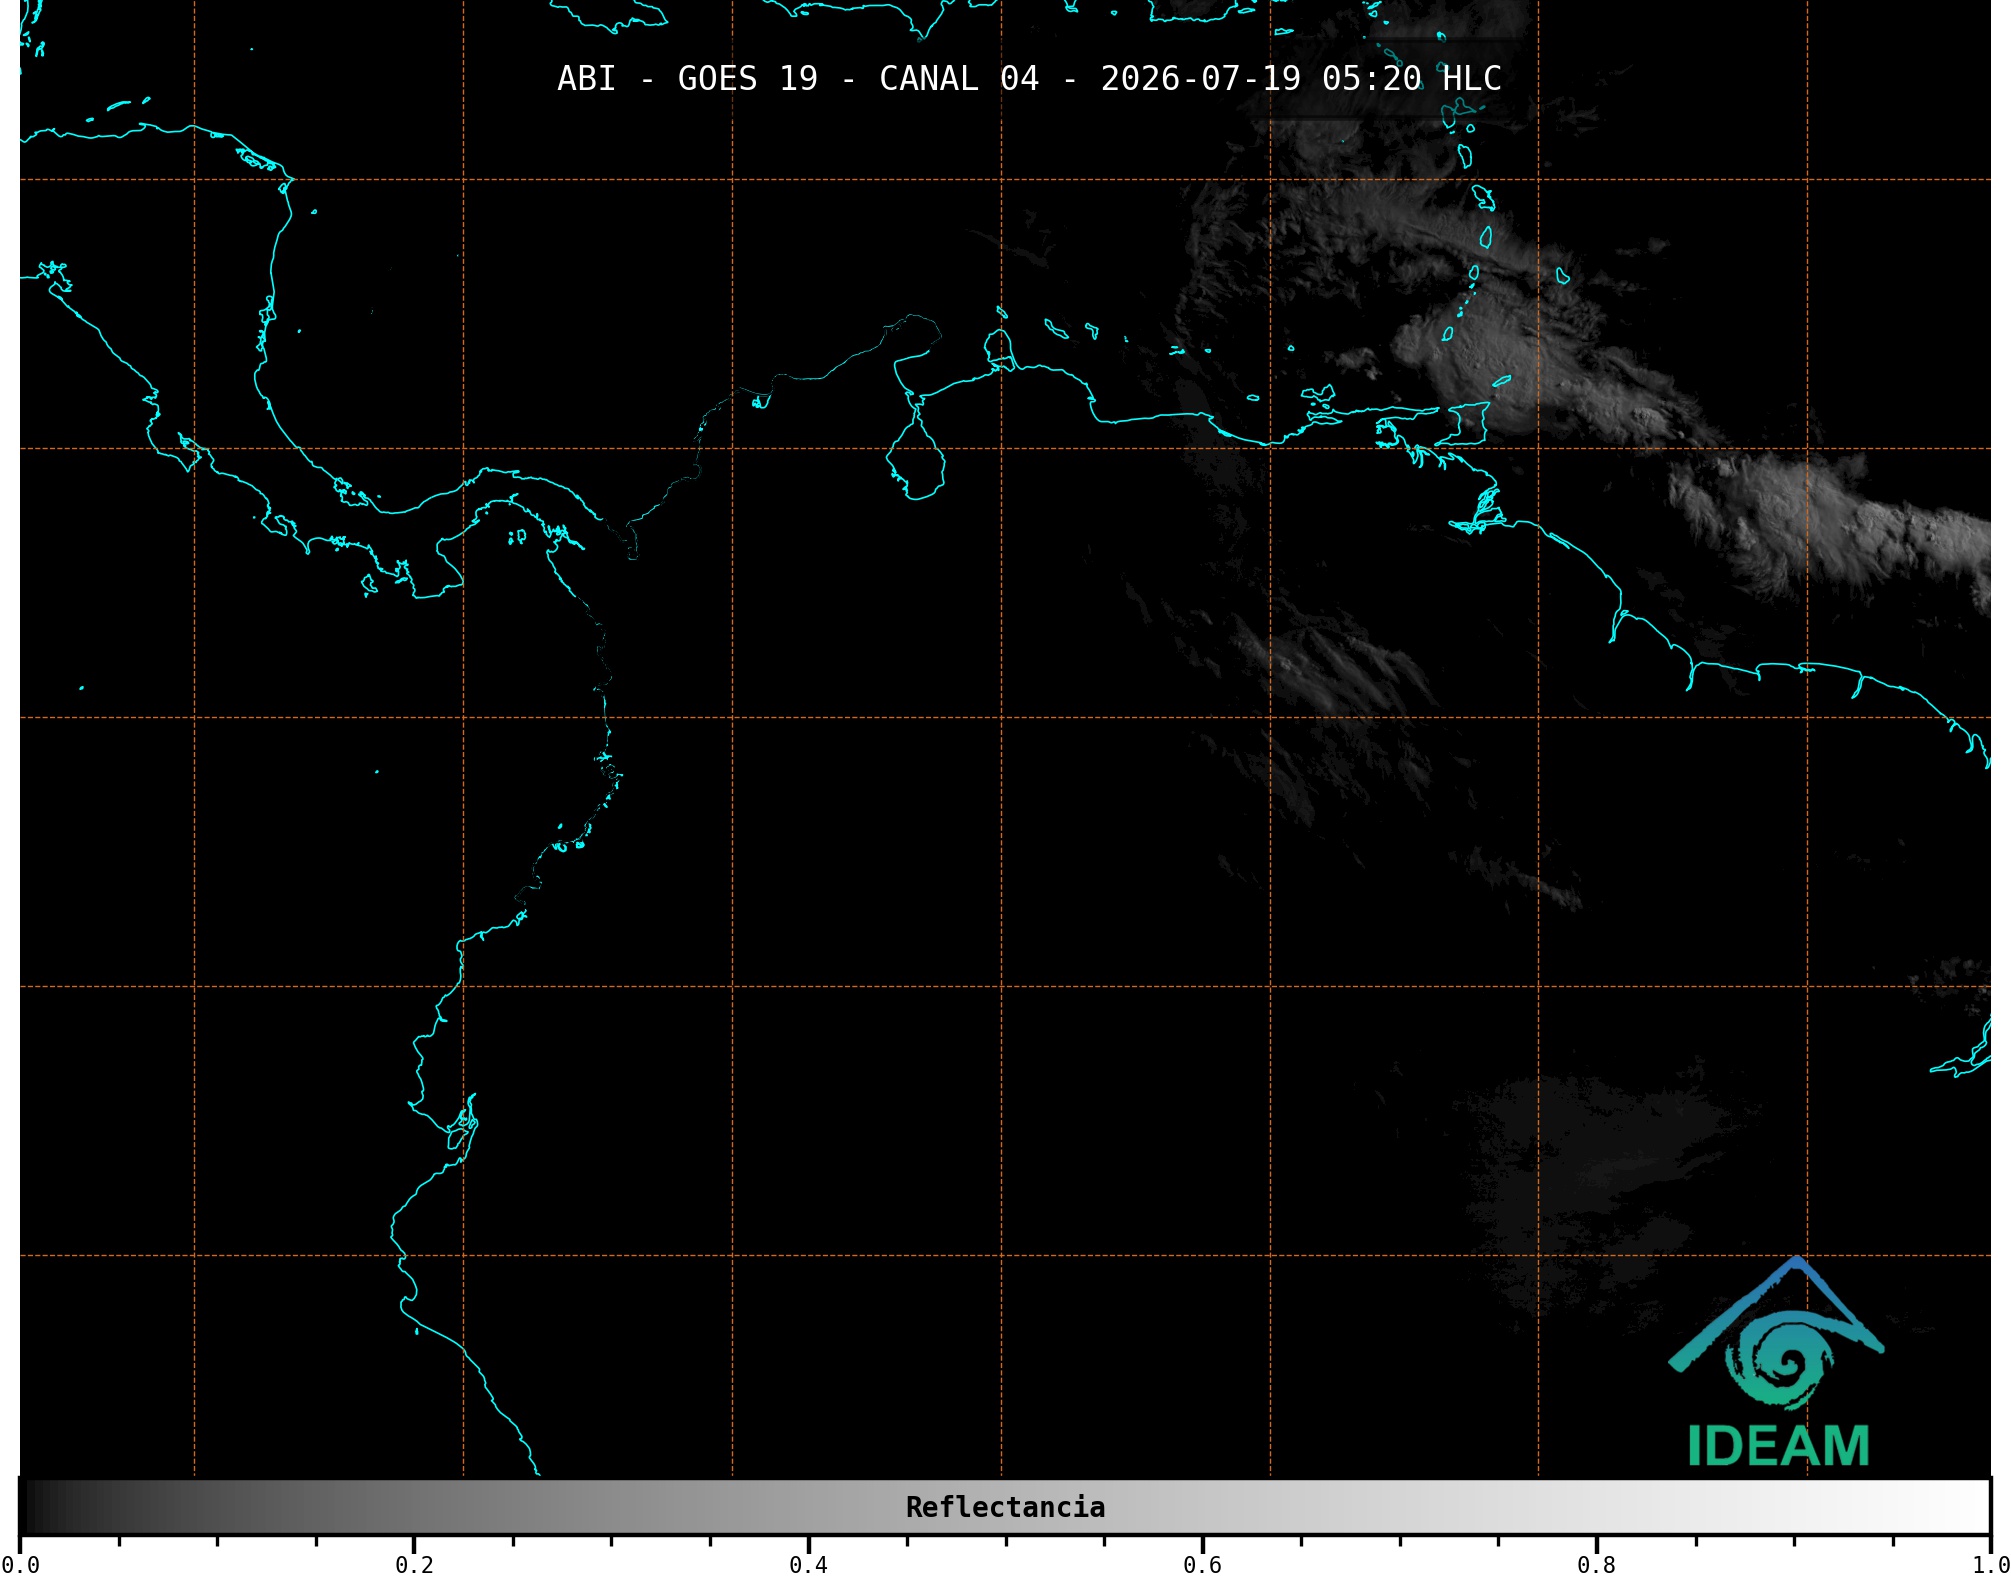Click the 0.0 colorbar tick label
The image size is (2011, 1577).
coord(20,1565)
